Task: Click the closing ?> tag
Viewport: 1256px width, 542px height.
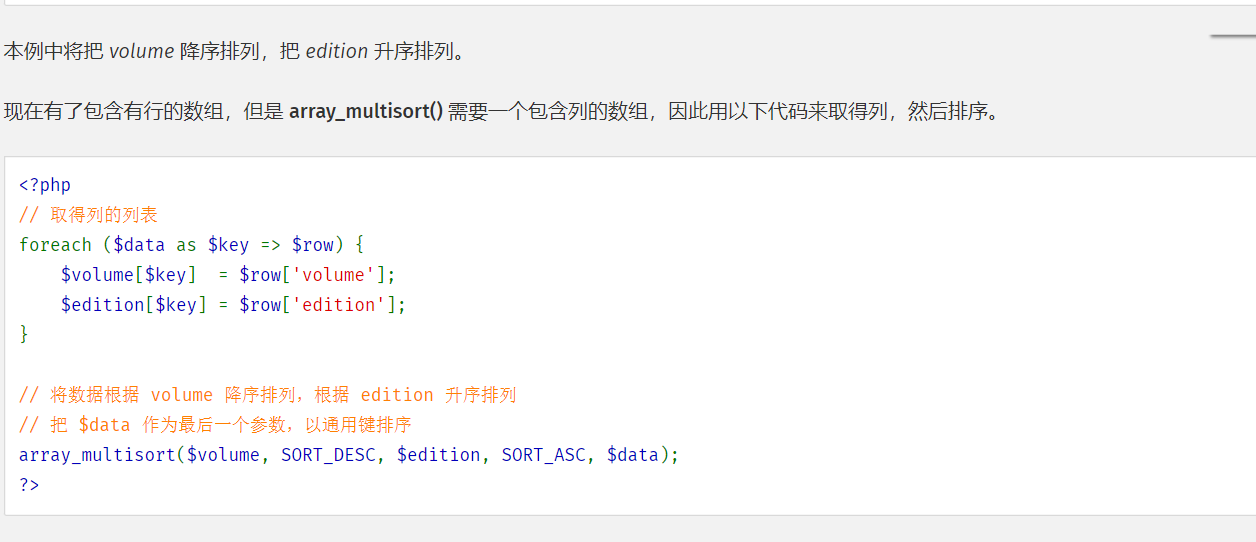Action: coord(29,485)
